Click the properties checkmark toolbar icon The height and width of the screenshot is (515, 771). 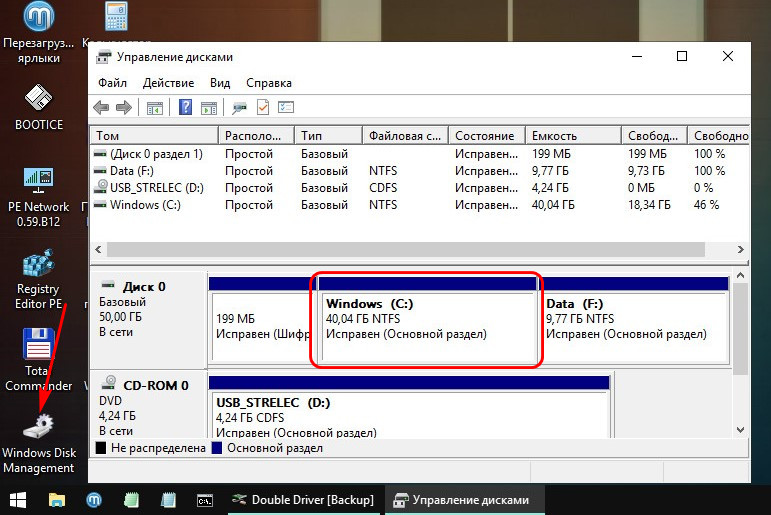tap(263, 107)
